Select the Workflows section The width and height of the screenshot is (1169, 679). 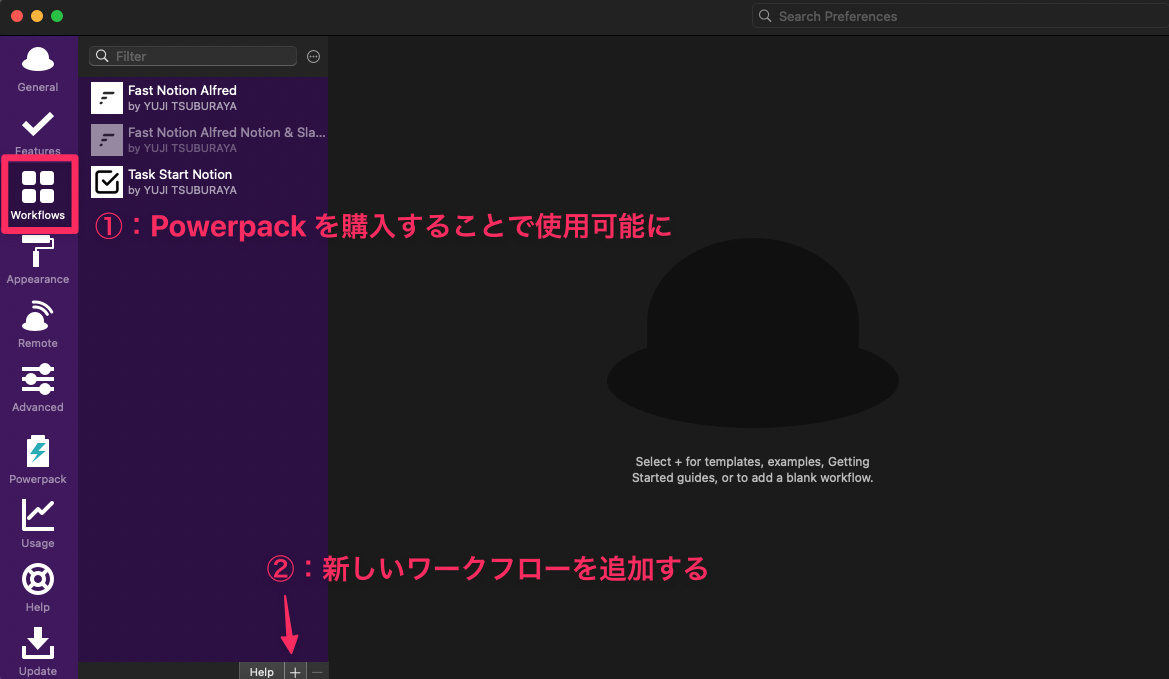(38, 195)
